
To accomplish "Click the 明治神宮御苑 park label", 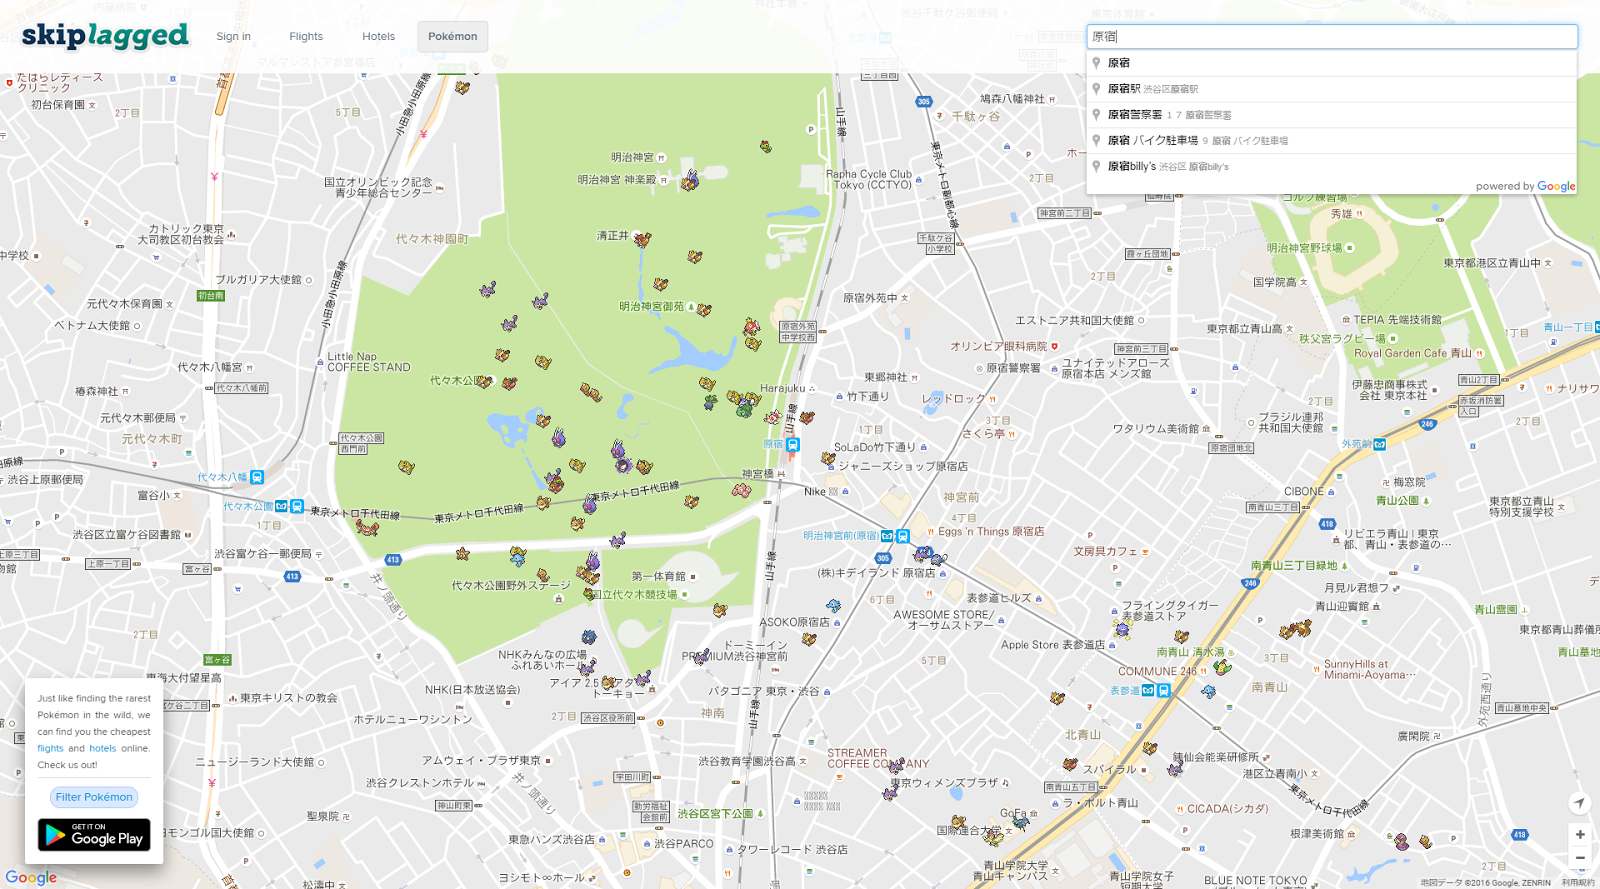I will click(651, 307).
